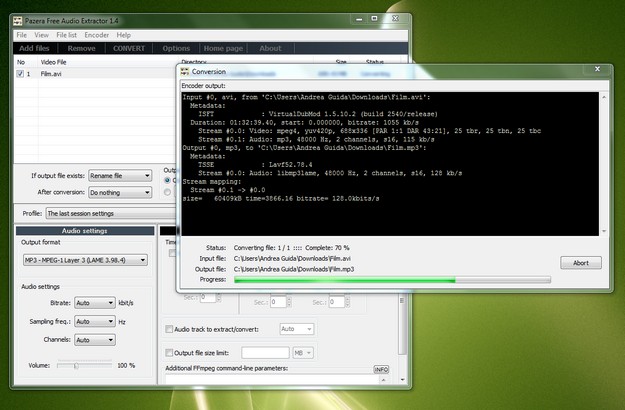Click the Options toolbar button
The width and height of the screenshot is (625, 410).
pyautogui.click(x=176, y=48)
